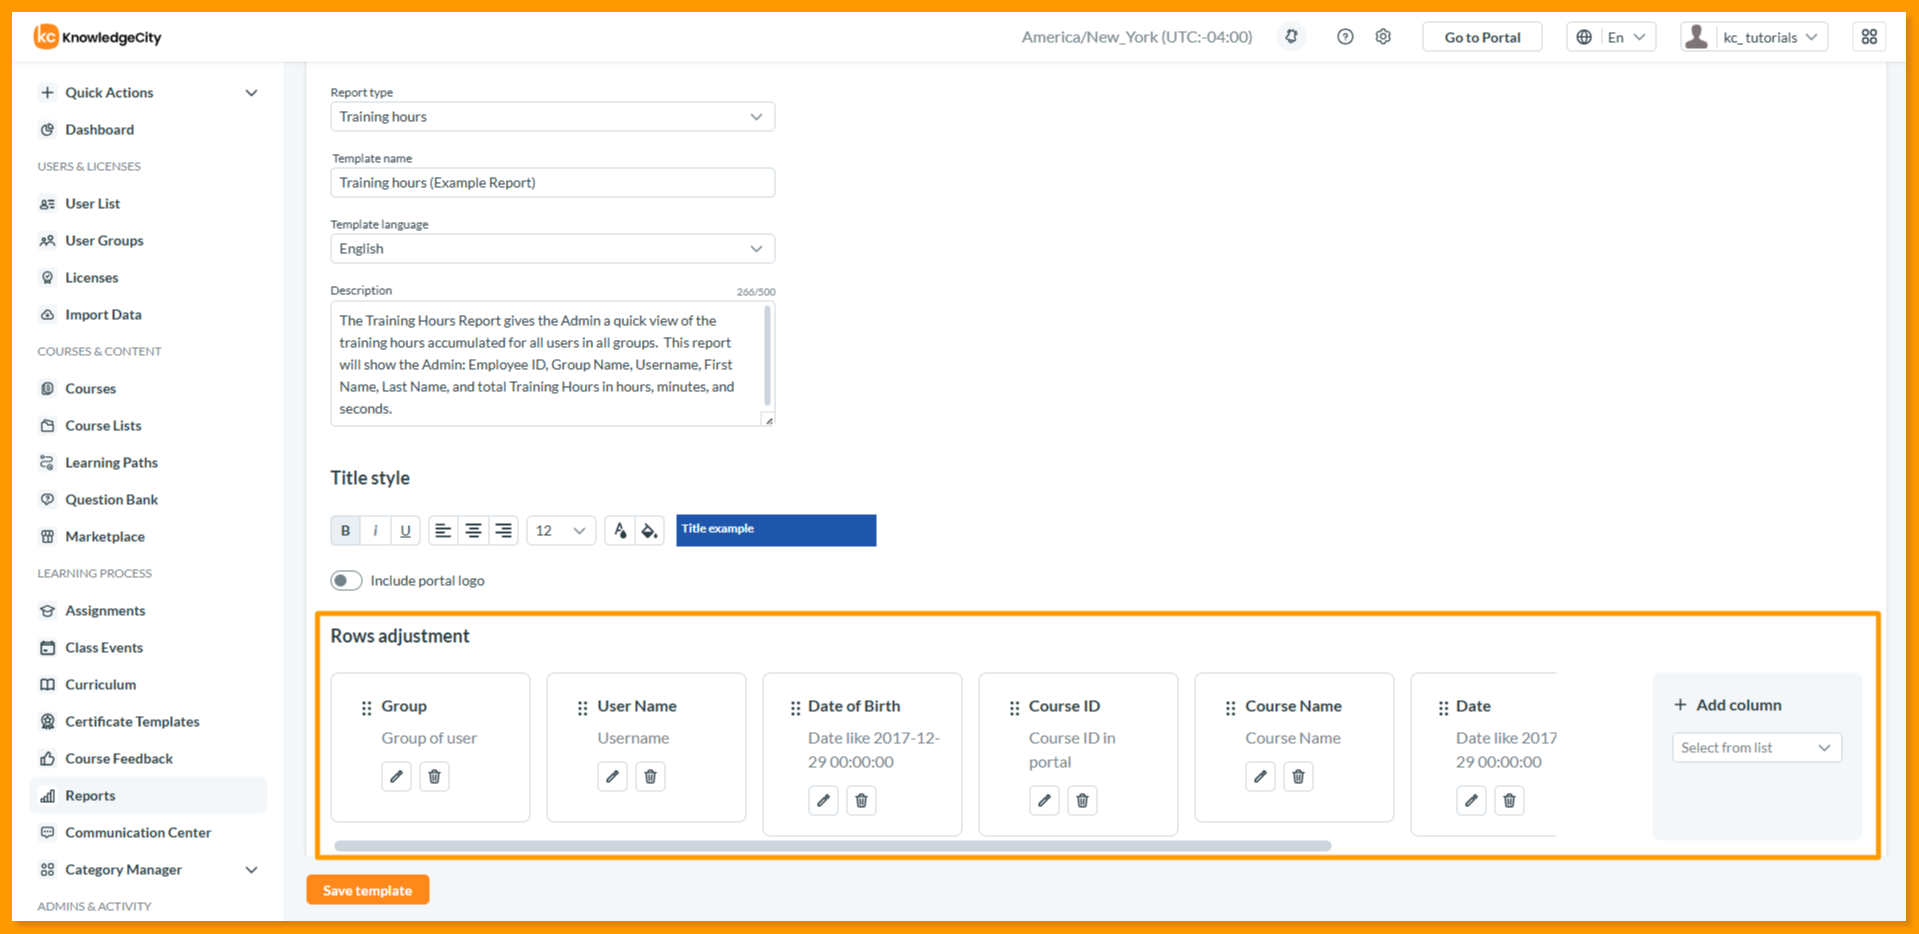Open the apps grid icon
The image size is (1919, 934).
[x=1869, y=37]
